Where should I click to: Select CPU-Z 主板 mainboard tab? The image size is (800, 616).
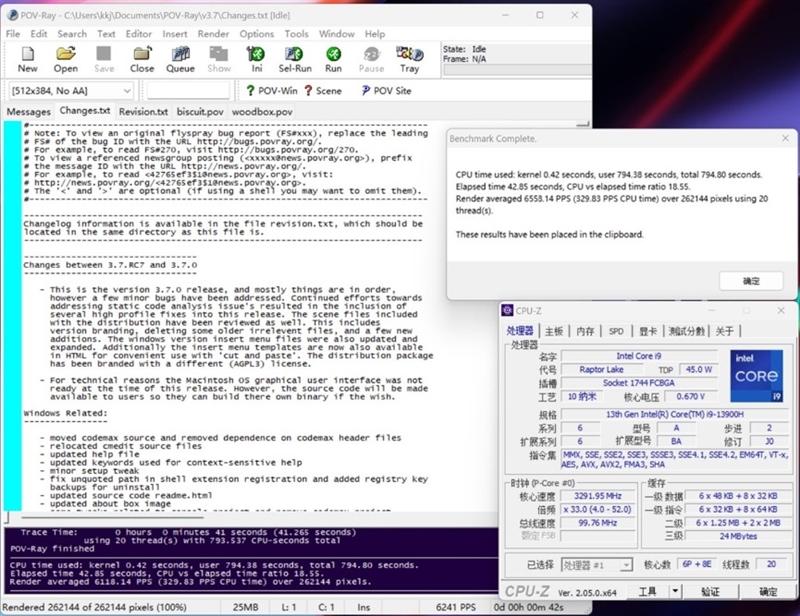(x=554, y=331)
